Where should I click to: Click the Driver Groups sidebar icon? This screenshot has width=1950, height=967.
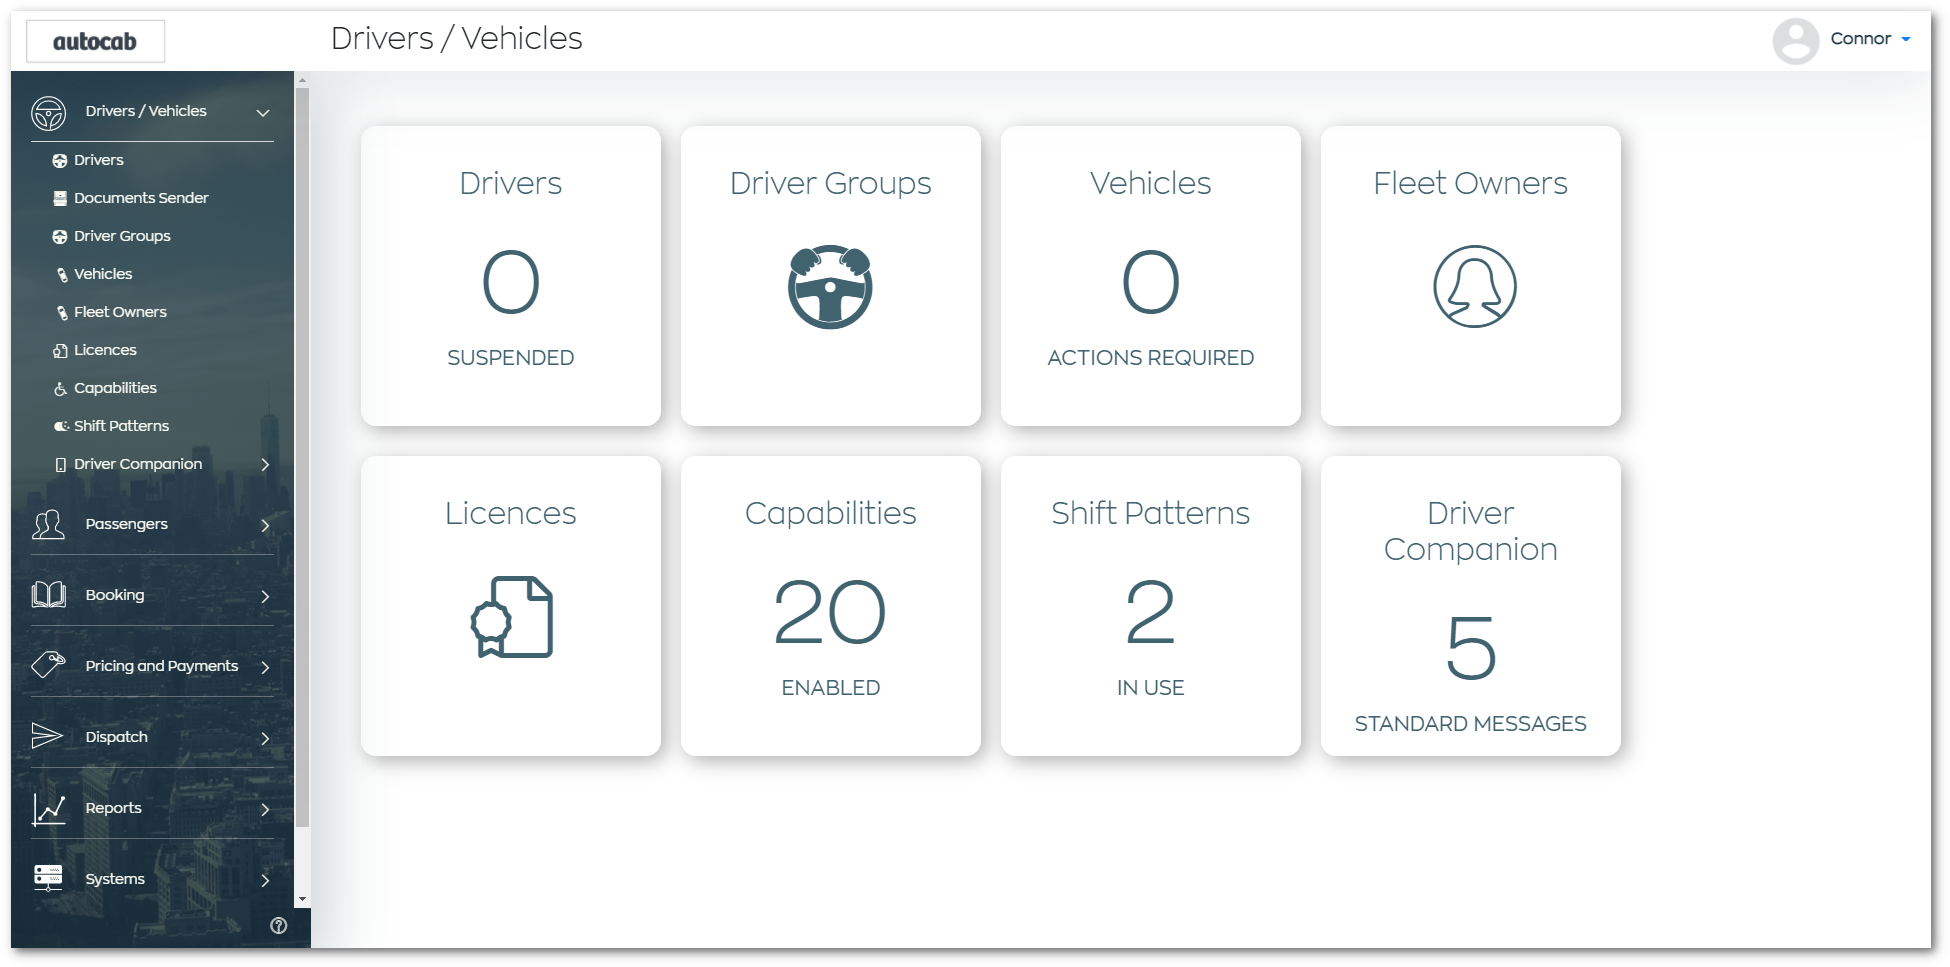pos(60,236)
